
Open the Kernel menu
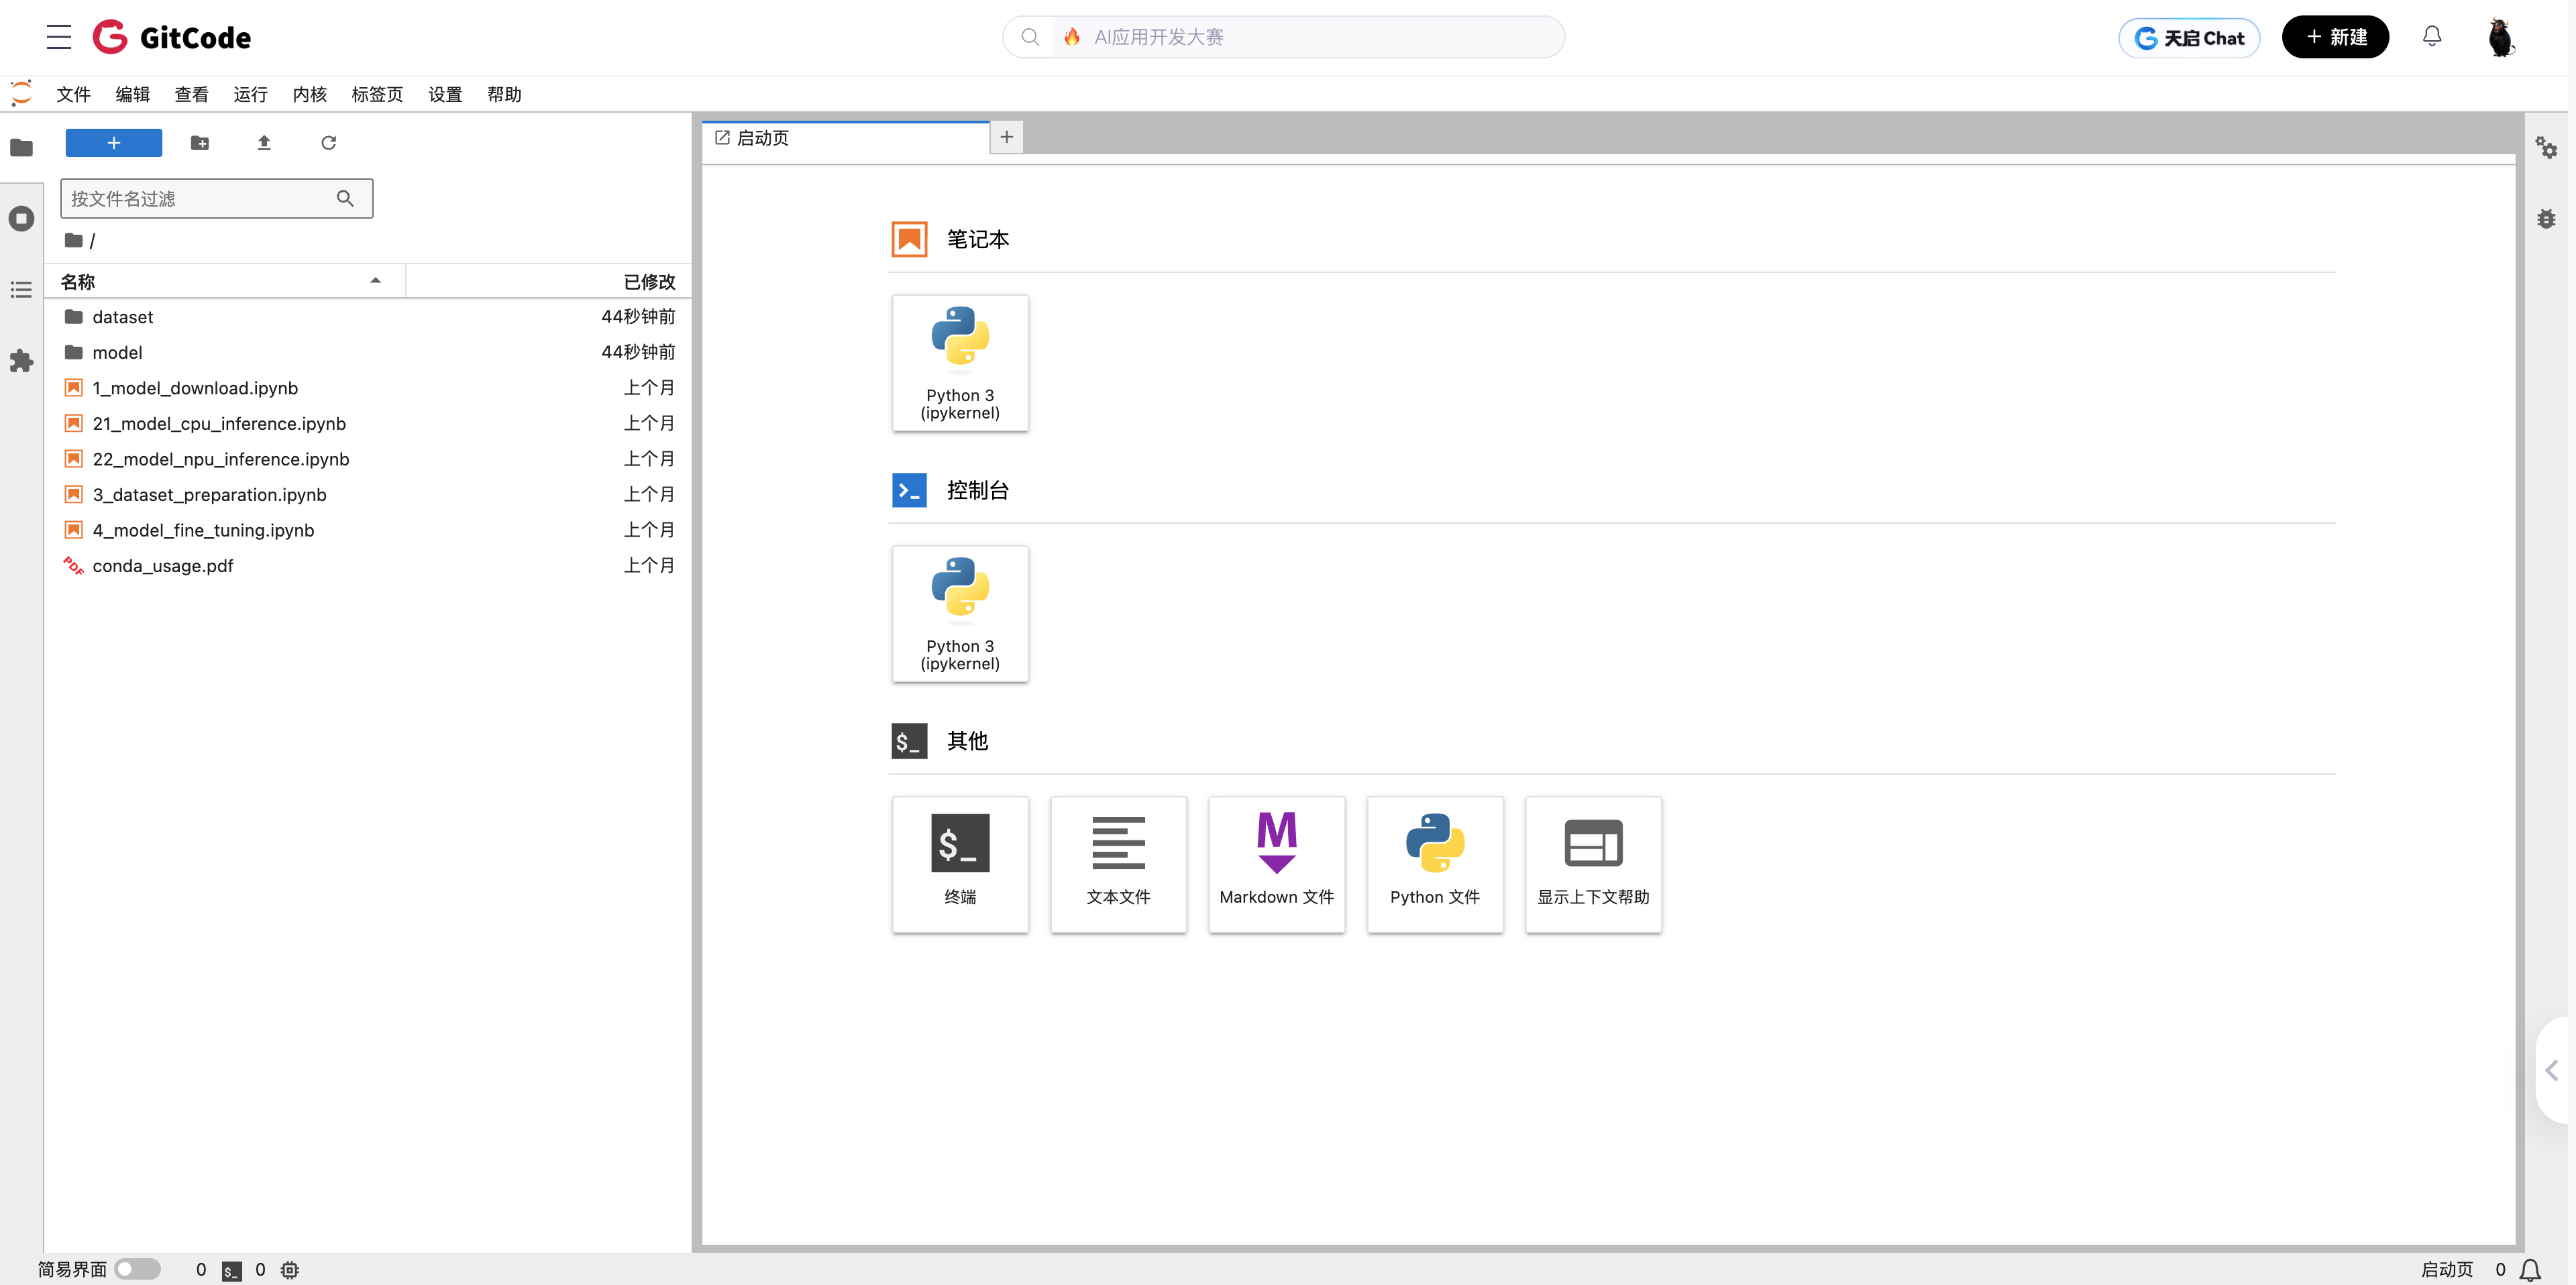pos(309,94)
